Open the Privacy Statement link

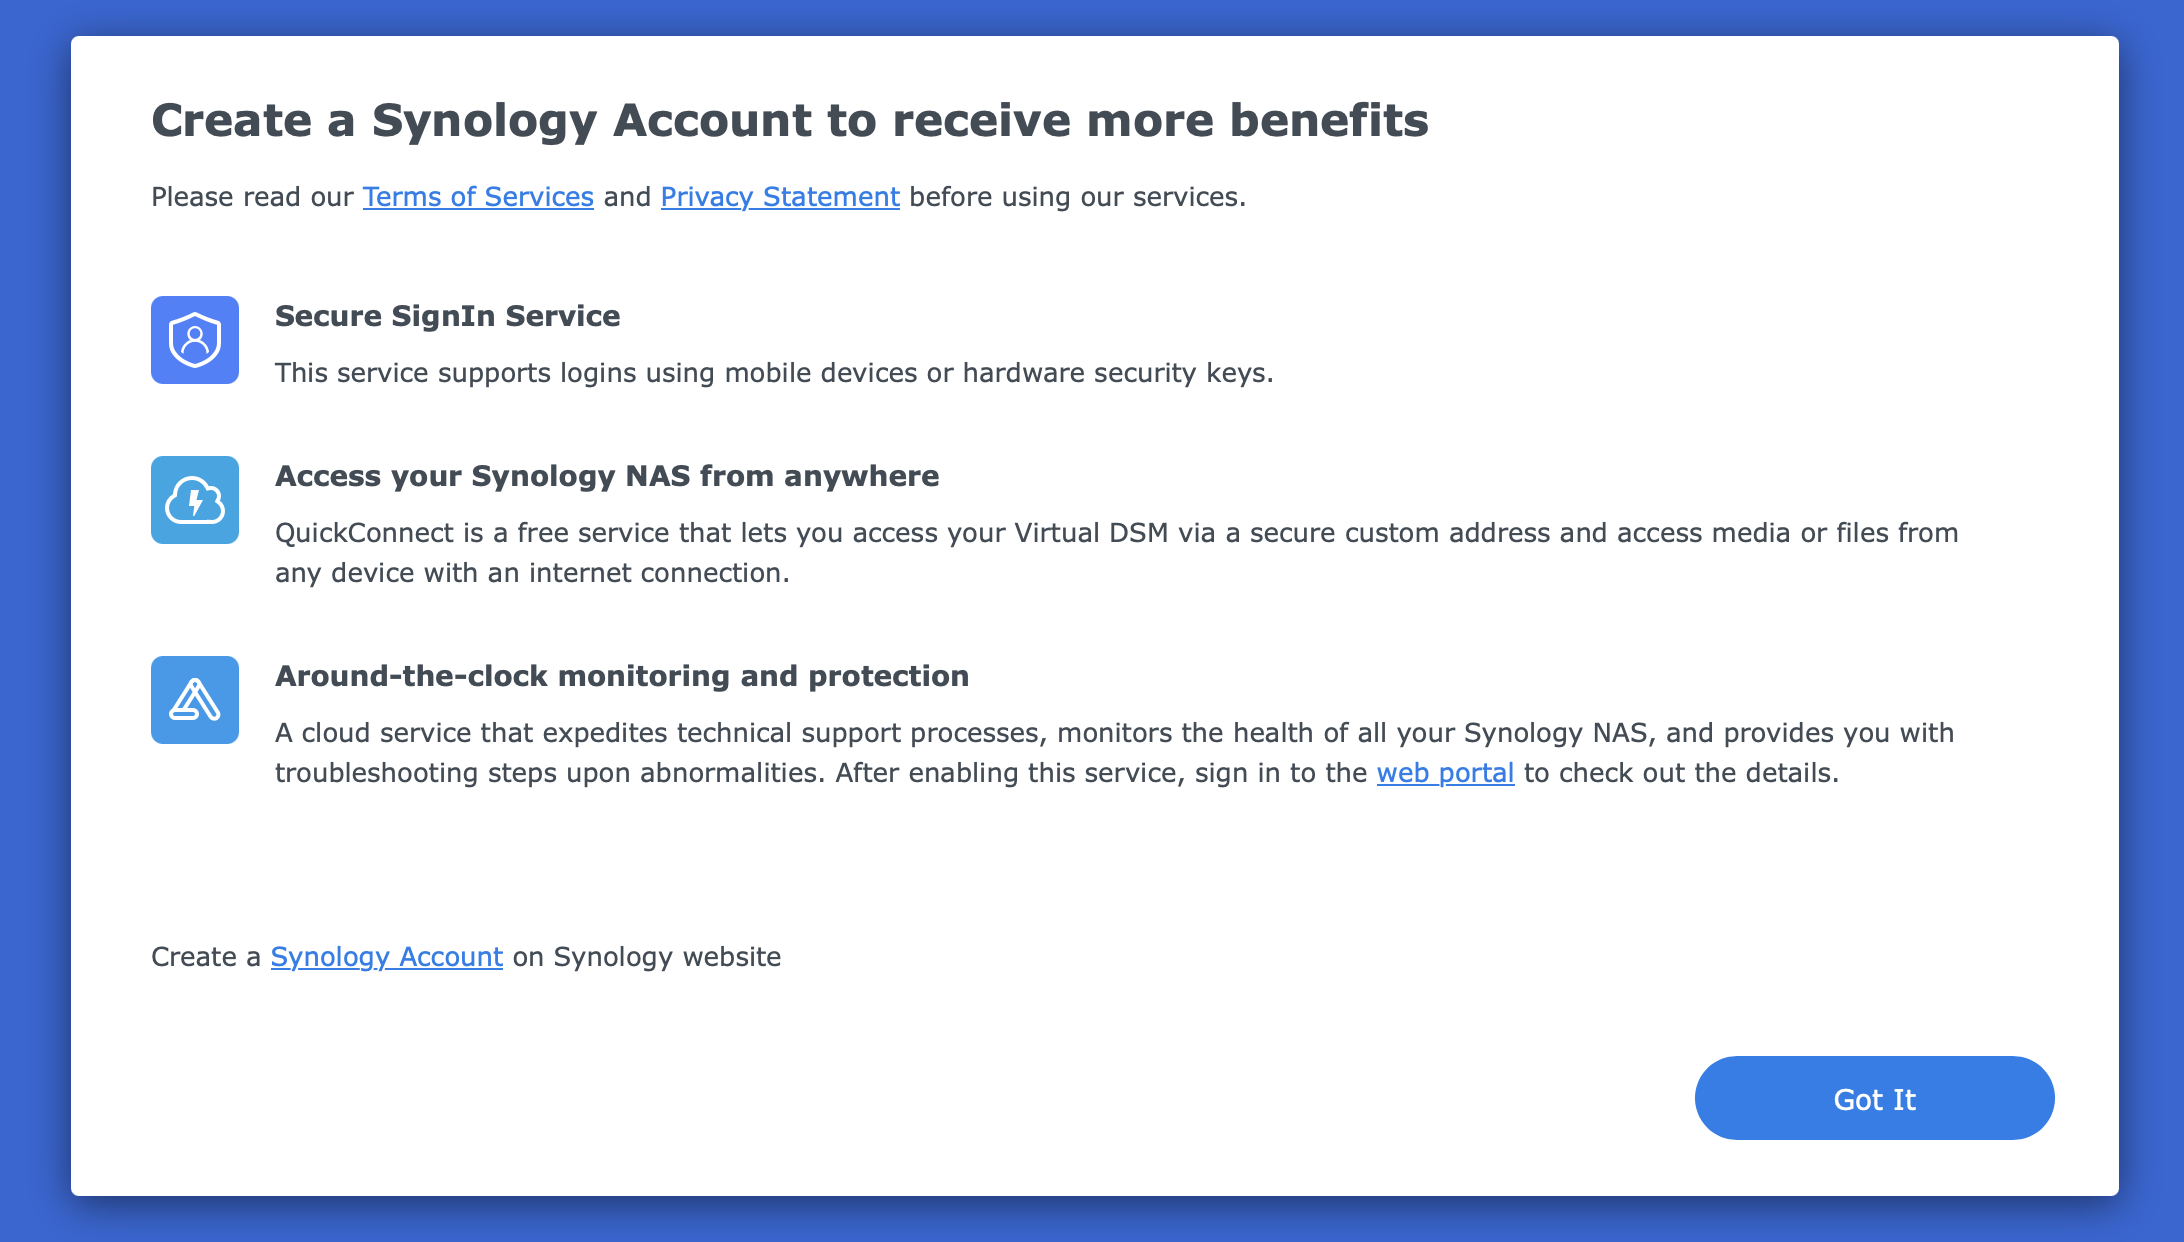(x=779, y=197)
